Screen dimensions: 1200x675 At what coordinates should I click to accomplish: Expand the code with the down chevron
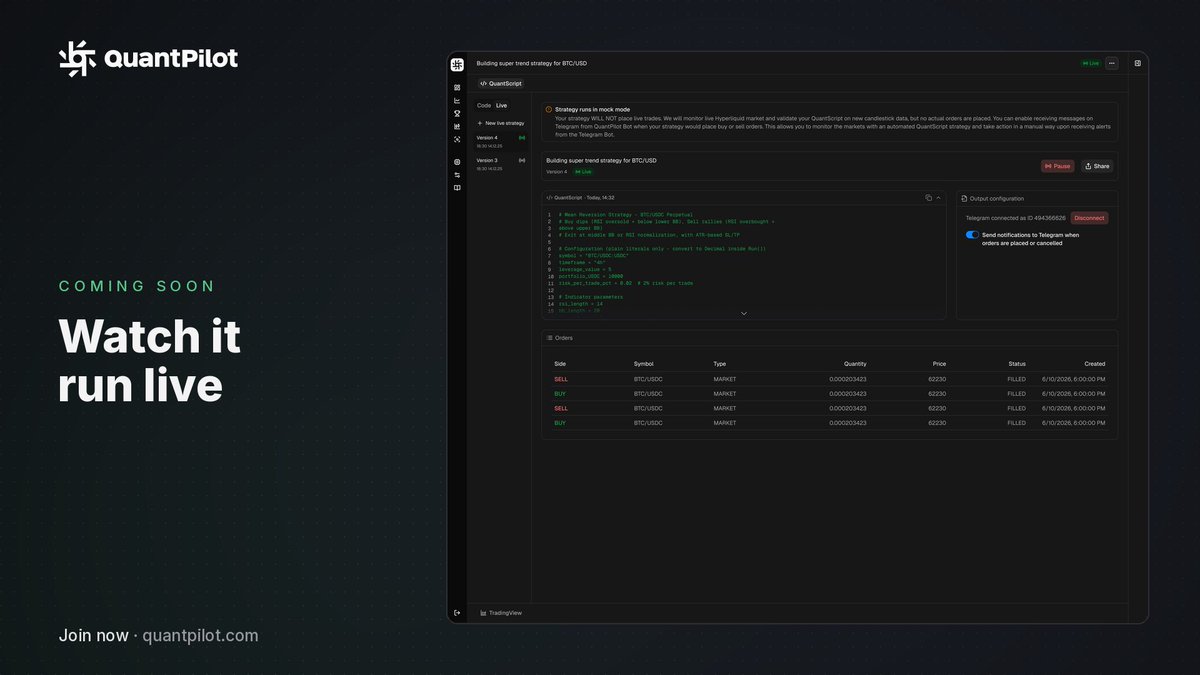(743, 313)
